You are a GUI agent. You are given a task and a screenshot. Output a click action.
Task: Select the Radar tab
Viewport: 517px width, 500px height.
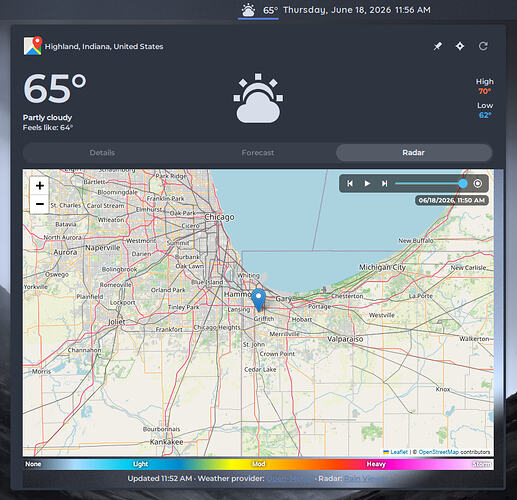(413, 153)
